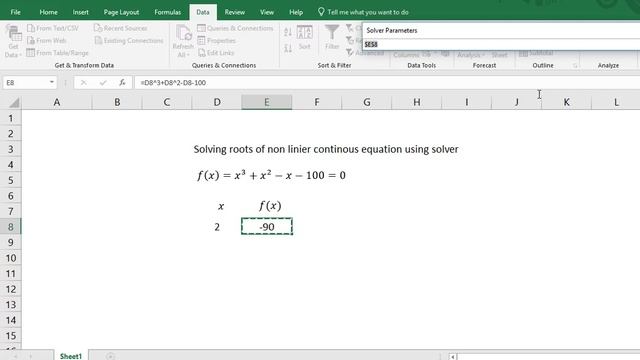The image size is (640, 360).
Task: Confirm formula entry checkmark icon
Action: click(x=103, y=83)
